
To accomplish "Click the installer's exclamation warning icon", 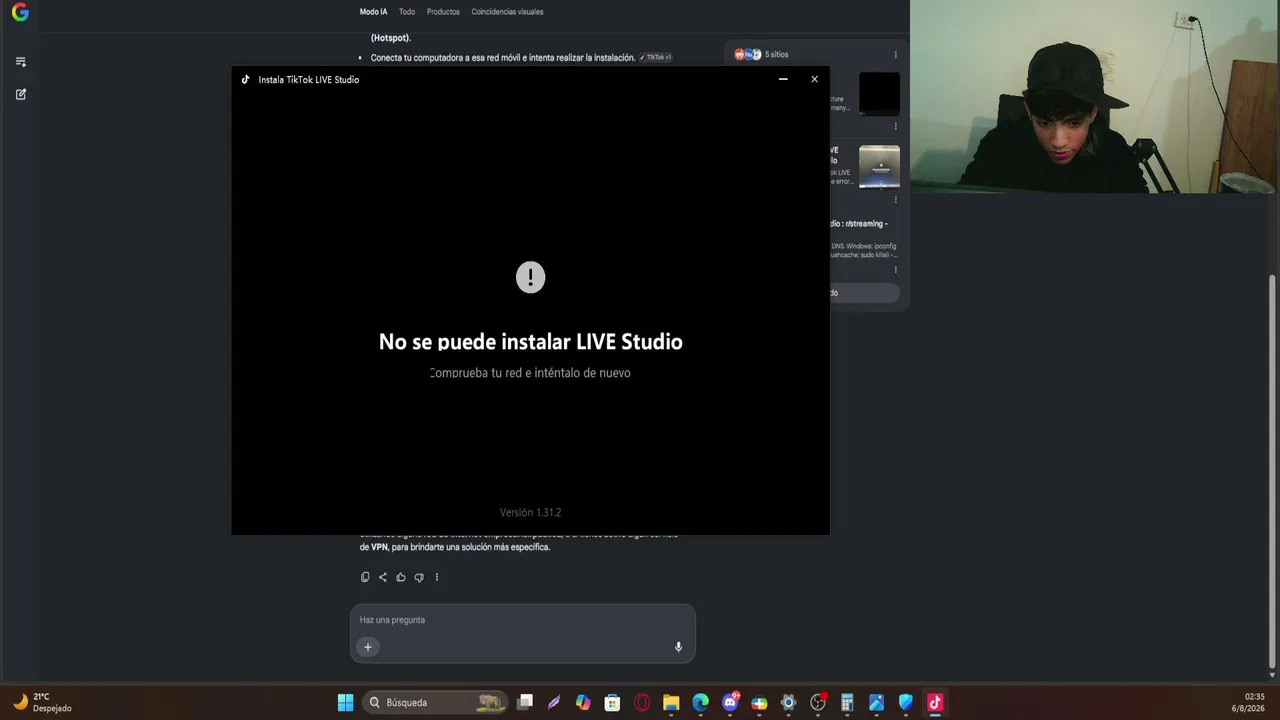I will tap(530, 278).
